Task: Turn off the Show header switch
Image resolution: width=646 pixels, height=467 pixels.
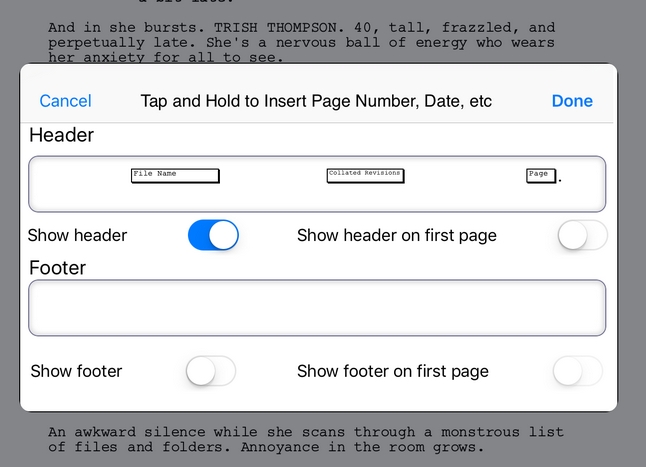Action: (x=213, y=235)
